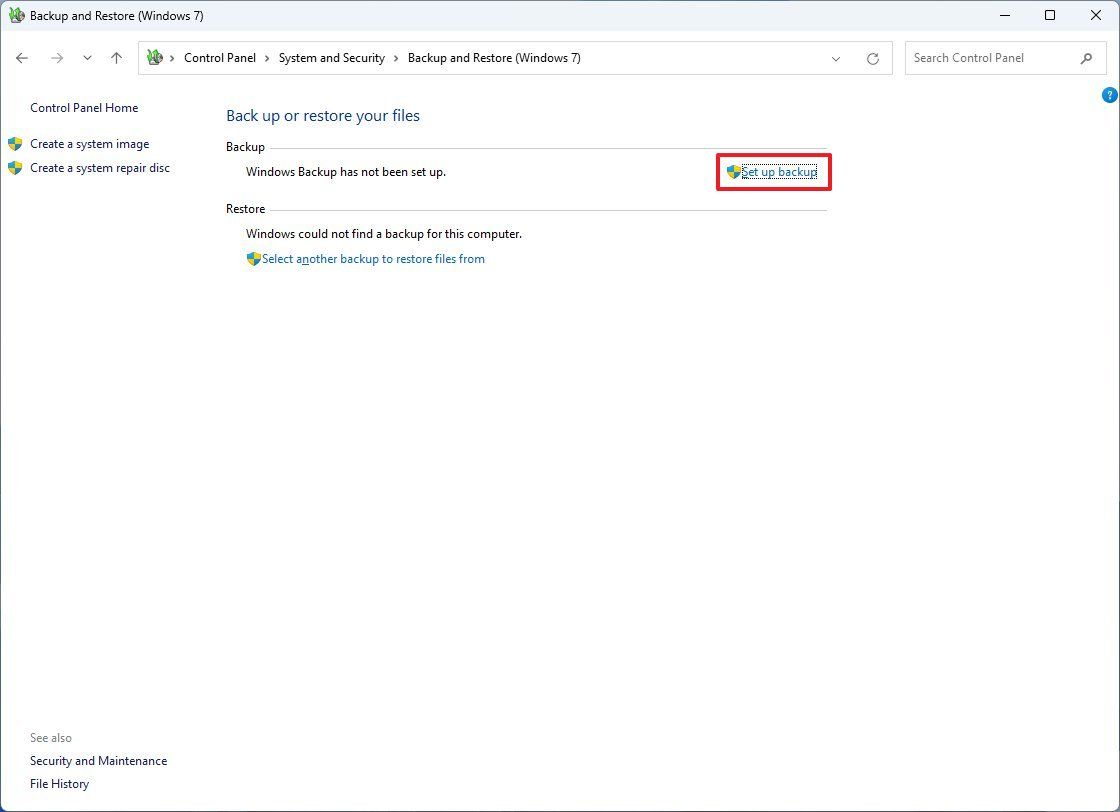Click the Up one level arrow
This screenshot has width=1120, height=812.
click(116, 58)
